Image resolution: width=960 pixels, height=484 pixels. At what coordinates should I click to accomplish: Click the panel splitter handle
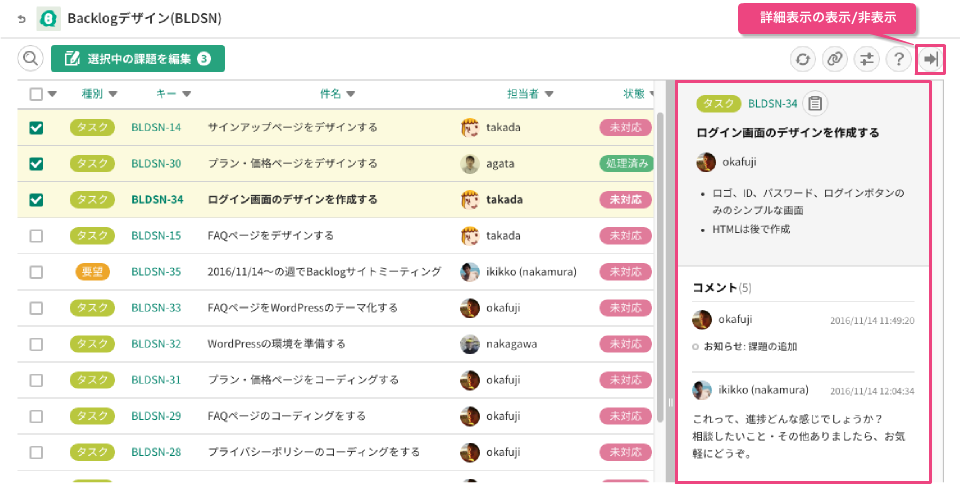[670, 402]
